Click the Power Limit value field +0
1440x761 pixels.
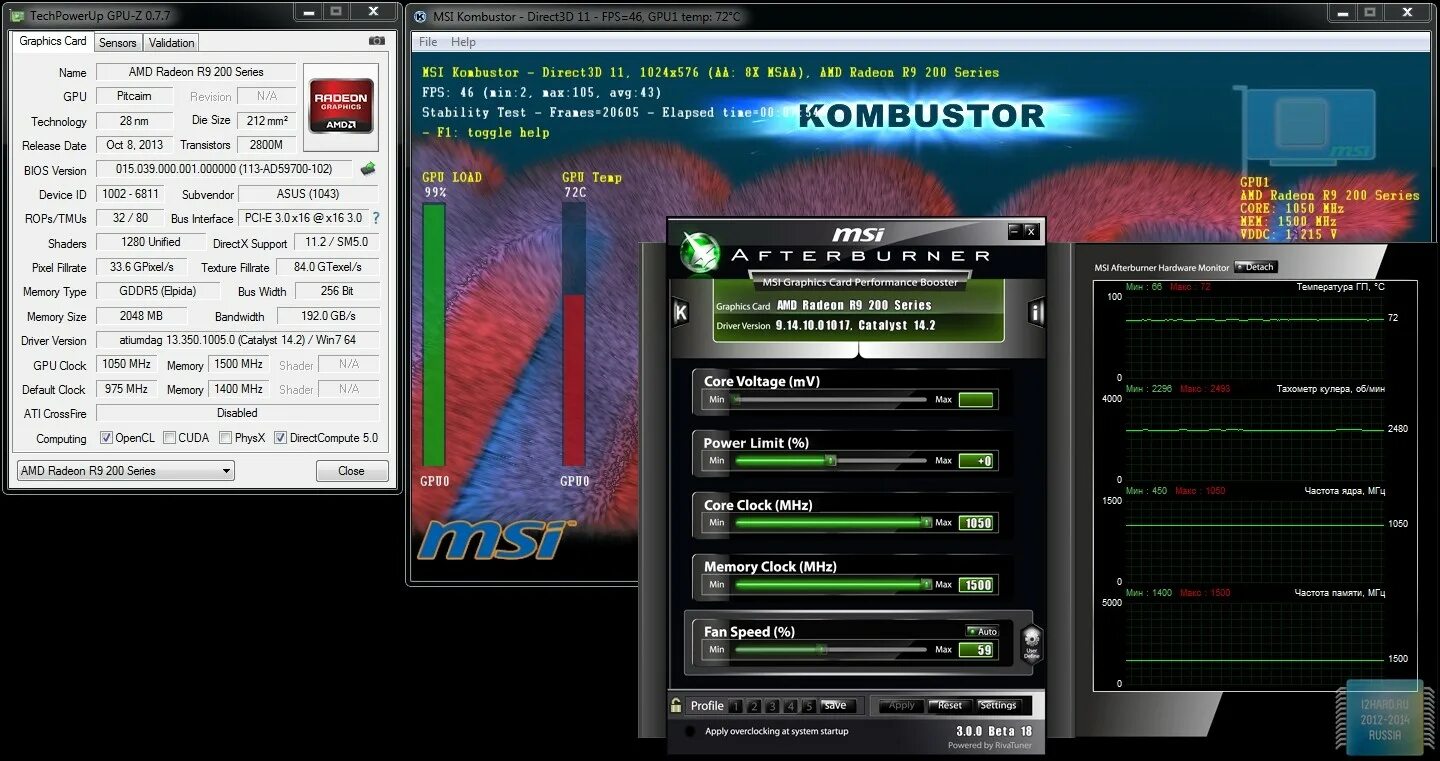click(x=976, y=461)
